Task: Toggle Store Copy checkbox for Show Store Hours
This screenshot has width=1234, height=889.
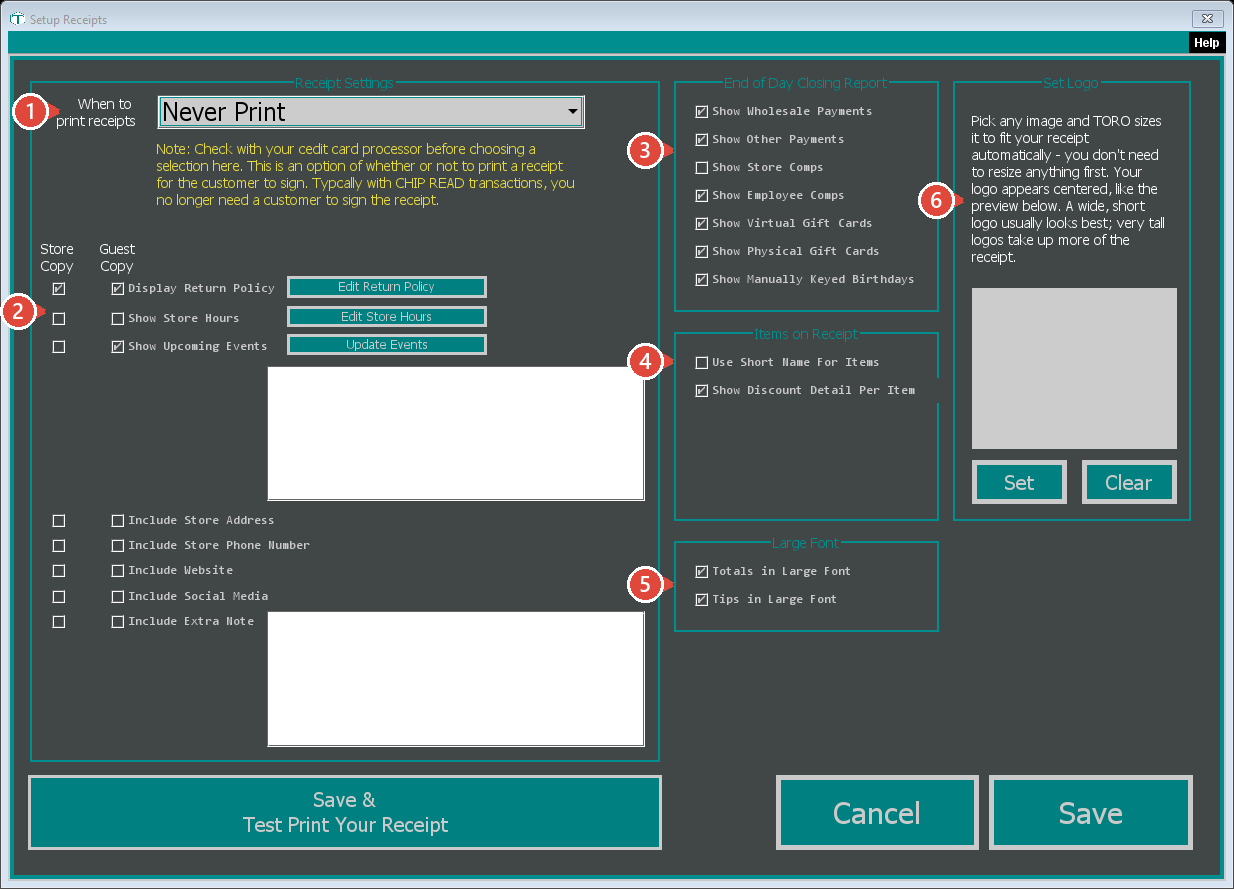Action: [x=59, y=319]
